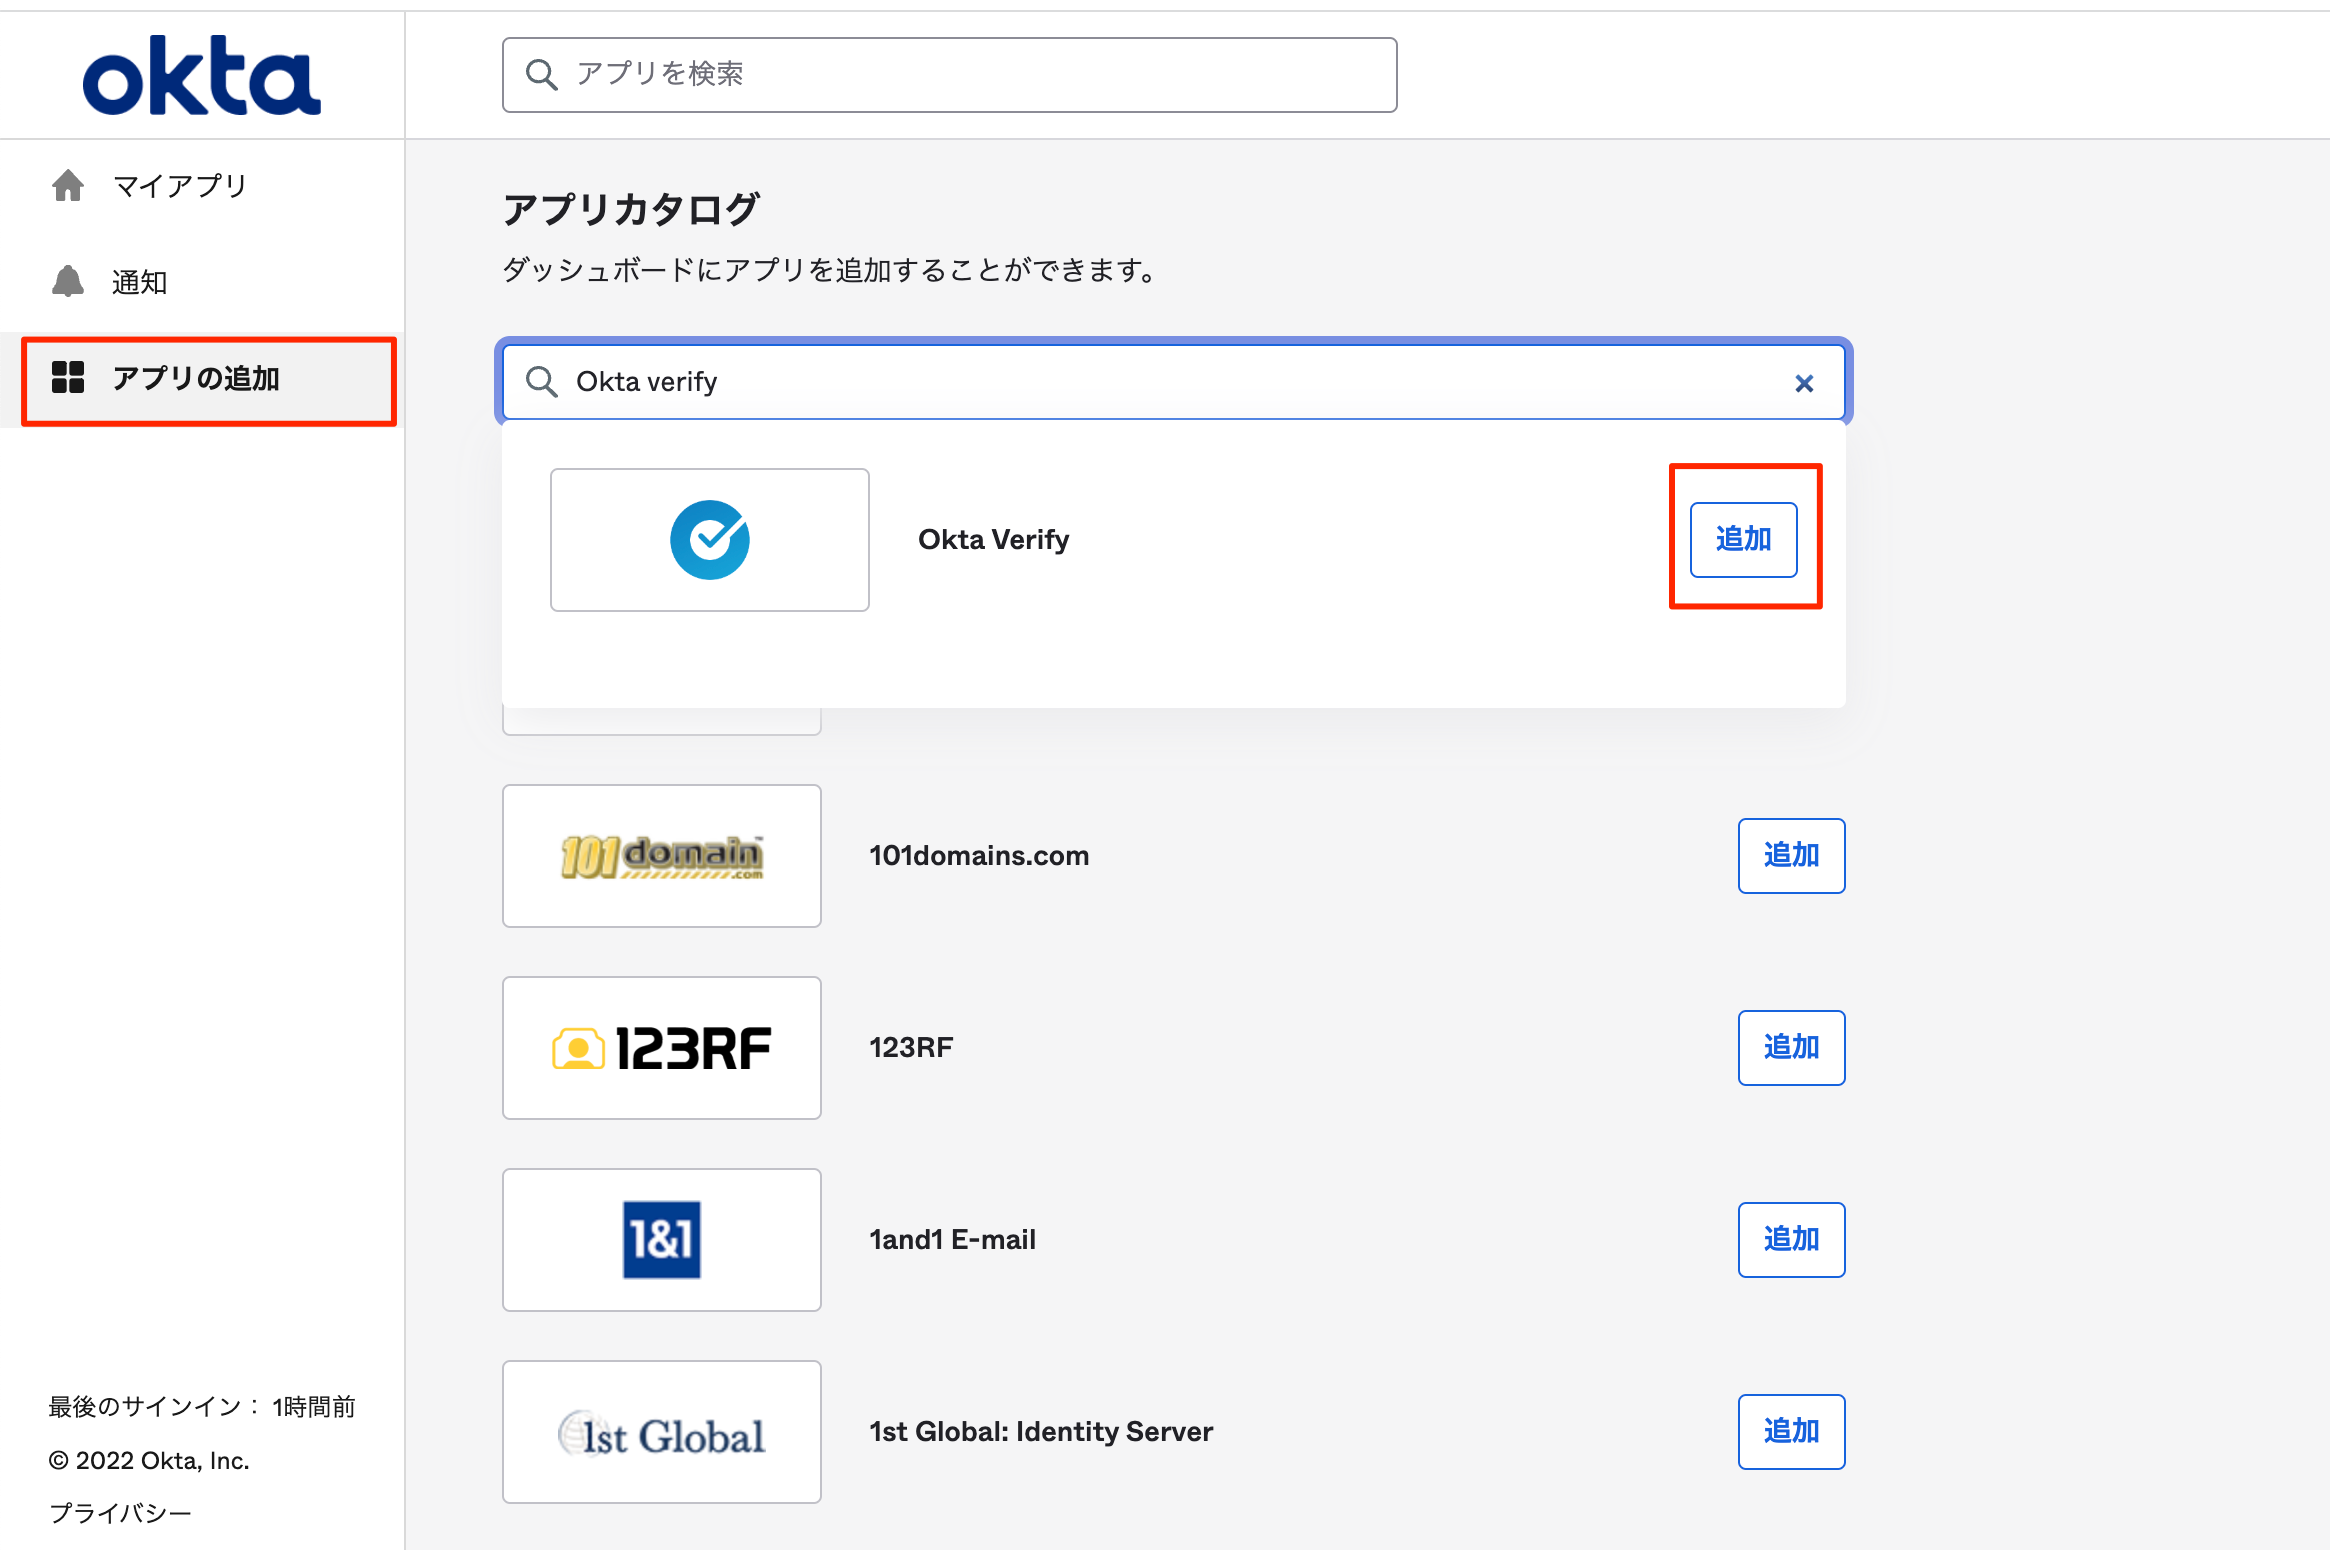Click the Okta Verify checkmark app icon

point(710,540)
